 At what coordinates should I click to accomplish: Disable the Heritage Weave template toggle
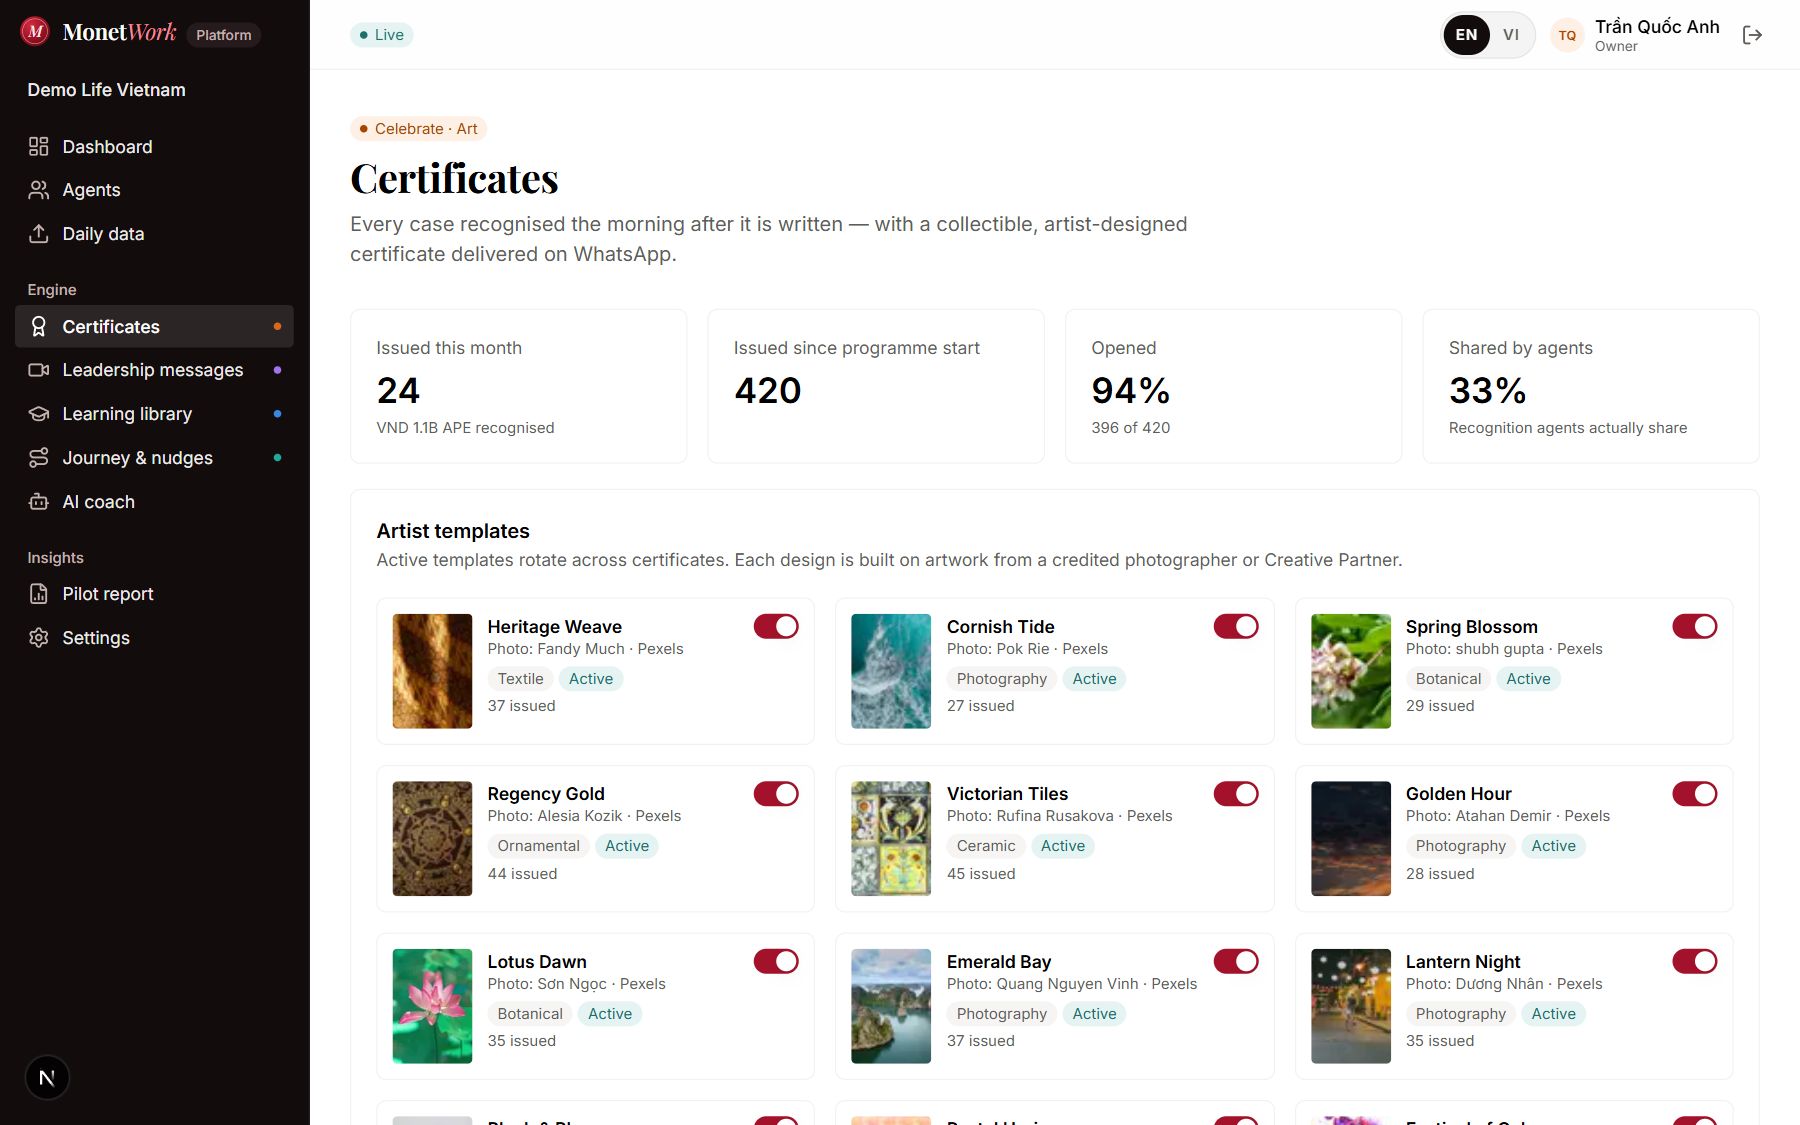coord(776,626)
